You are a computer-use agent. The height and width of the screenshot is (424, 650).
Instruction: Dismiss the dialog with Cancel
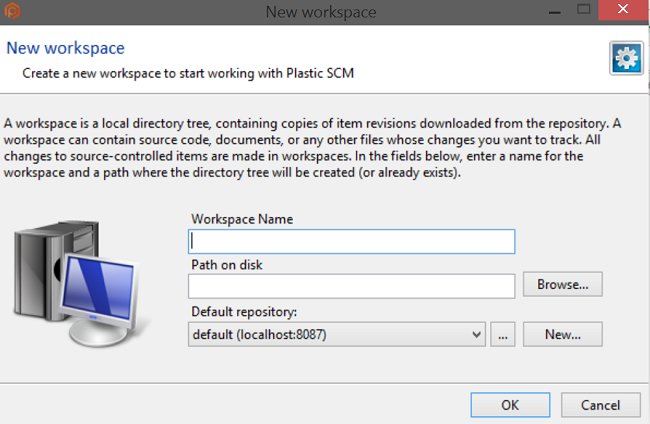point(601,405)
